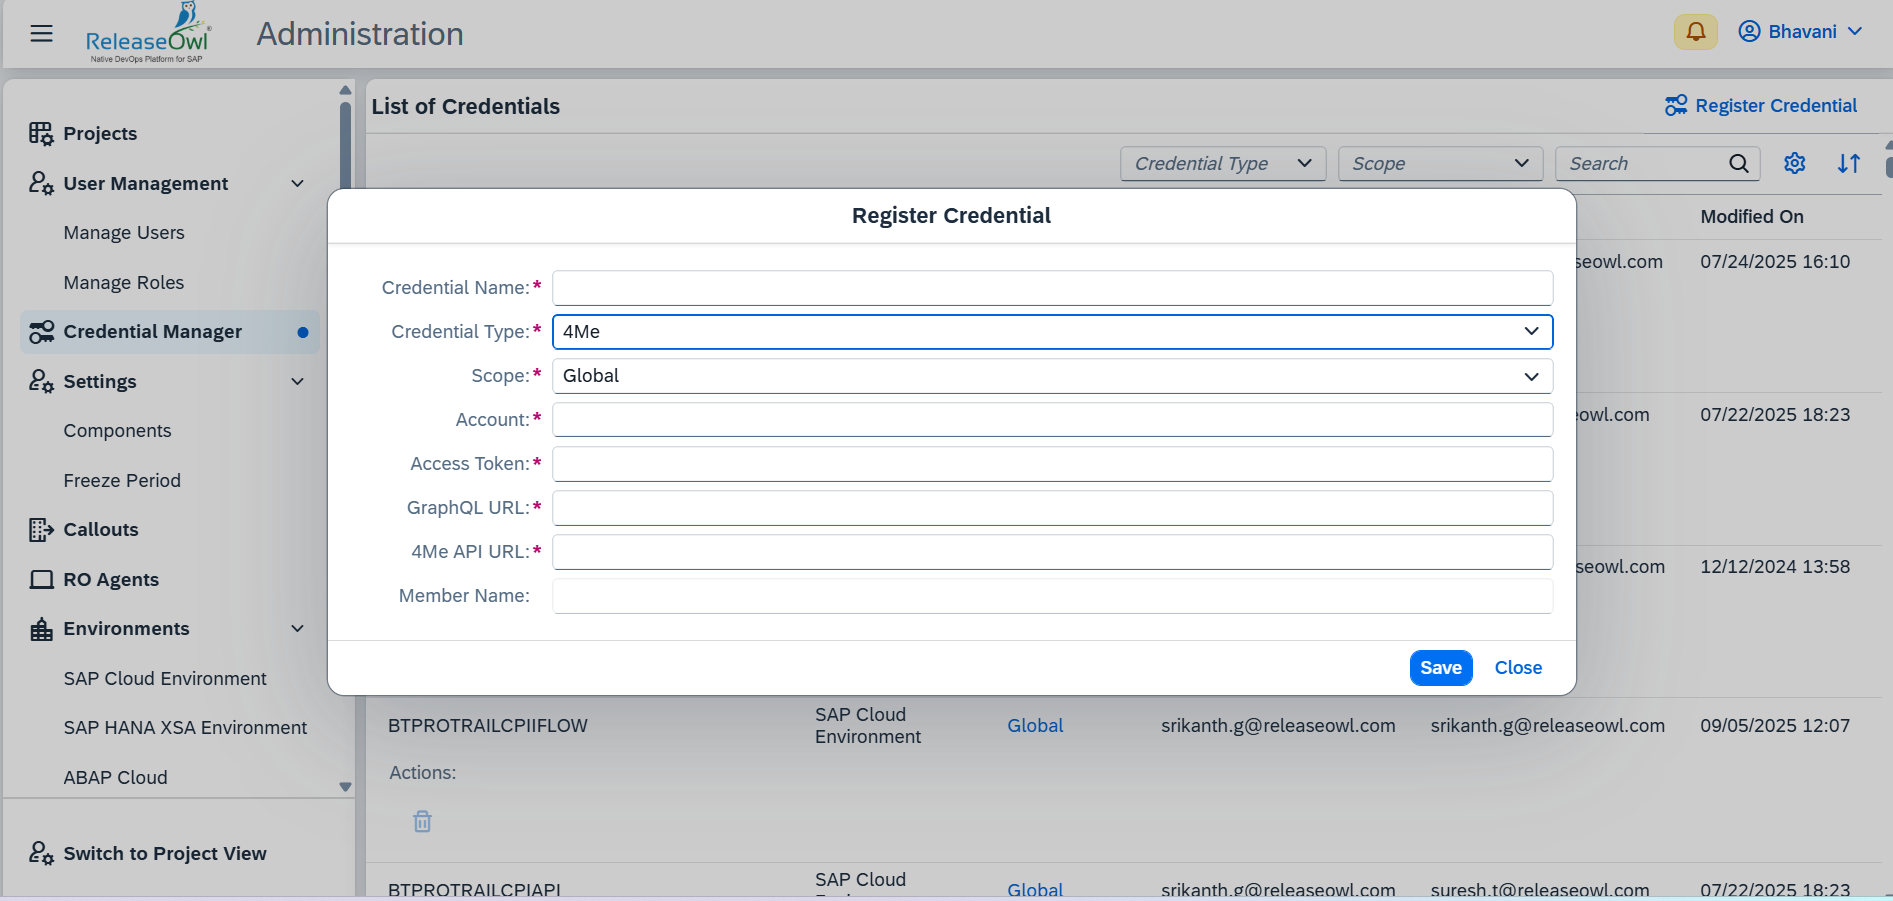1893x901 pixels.
Task: Click the search magnifier icon
Action: pyautogui.click(x=1738, y=164)
